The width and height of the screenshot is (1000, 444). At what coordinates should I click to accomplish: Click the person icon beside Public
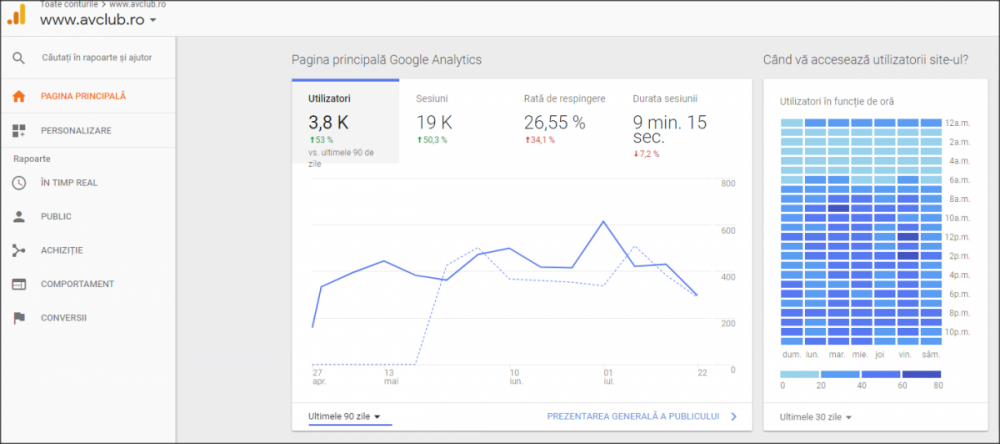click(x=18, y=216)
